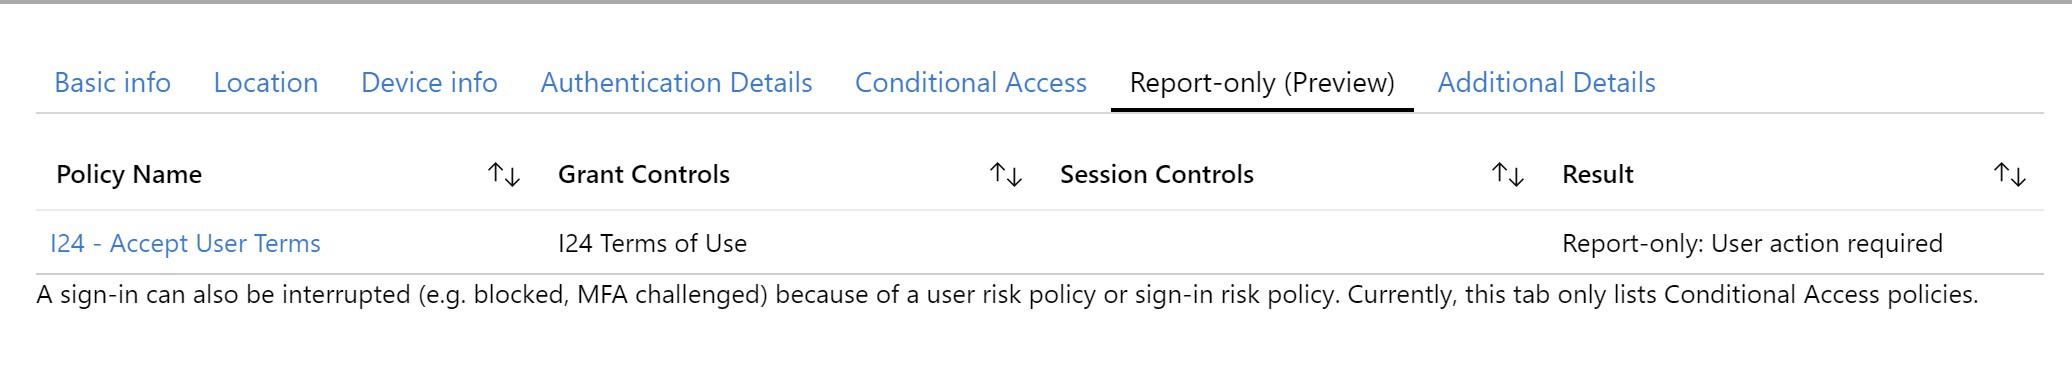Sort the table by Policy Name arrows icon

504,175
